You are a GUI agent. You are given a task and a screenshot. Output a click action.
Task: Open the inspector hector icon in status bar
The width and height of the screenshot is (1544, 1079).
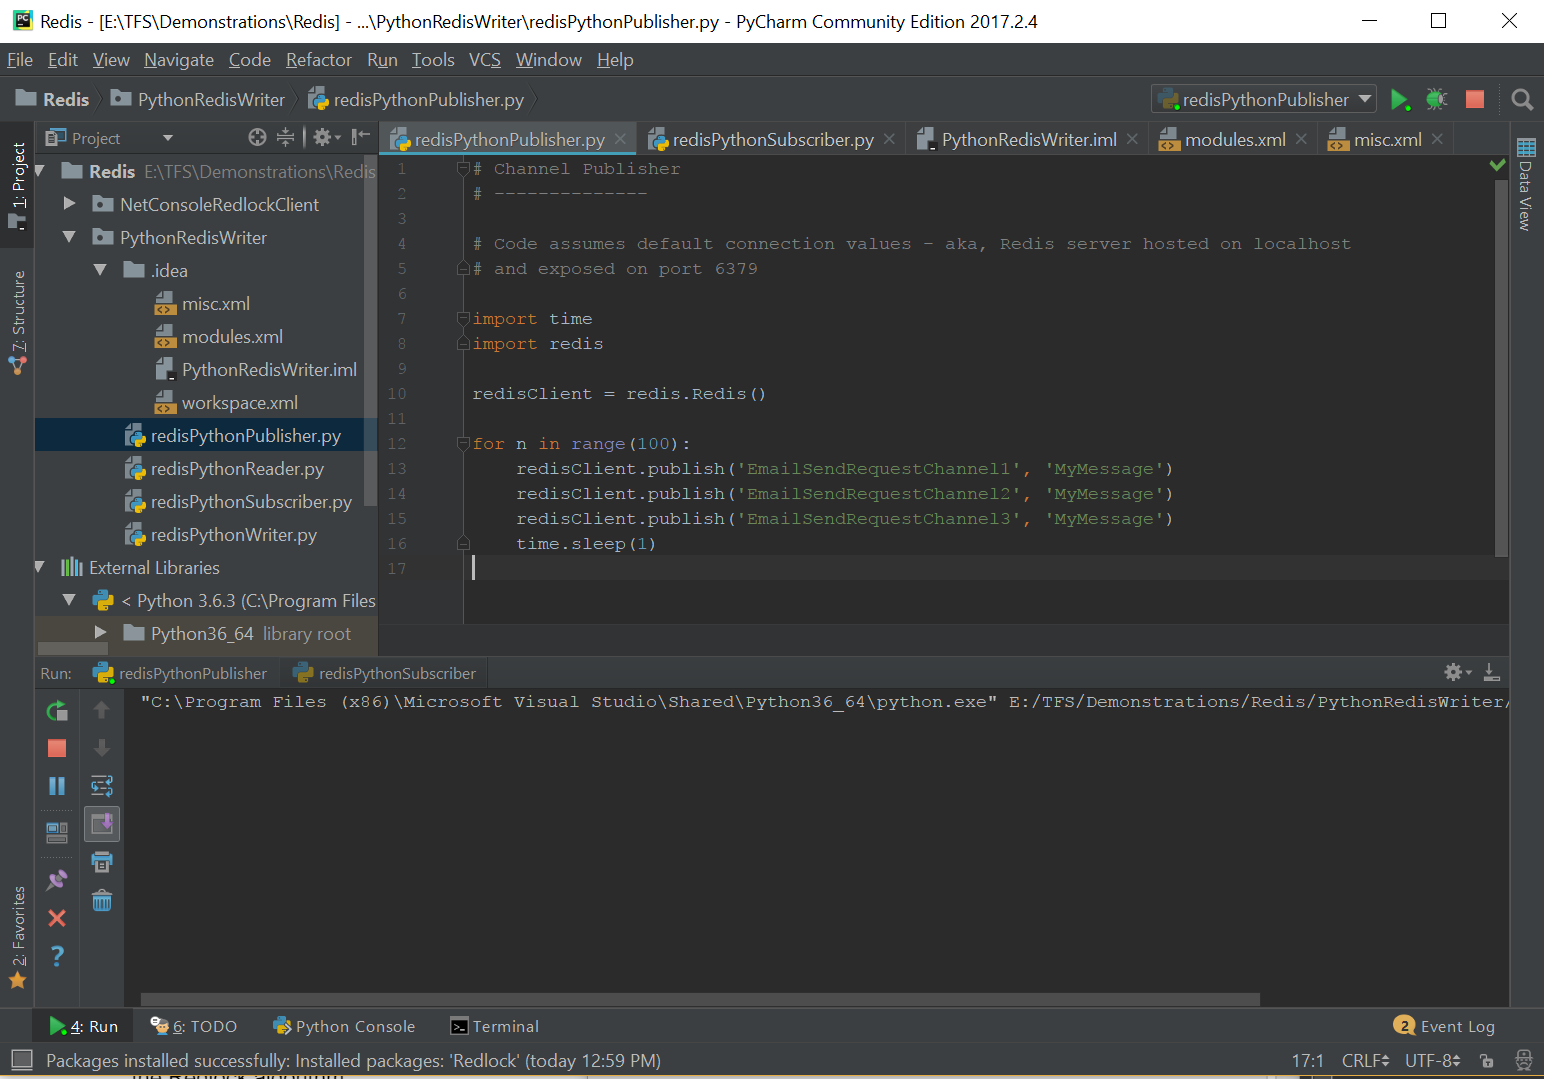1524,1060
